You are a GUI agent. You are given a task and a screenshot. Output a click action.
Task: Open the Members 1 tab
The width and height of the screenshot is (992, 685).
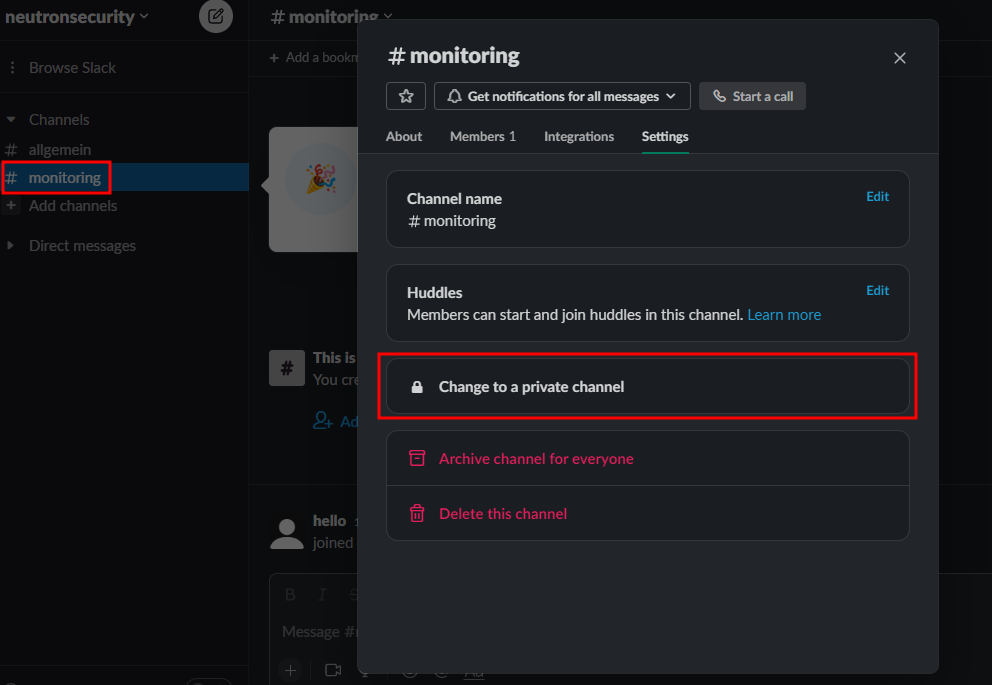pyautogui.click(x=482, y=136)
